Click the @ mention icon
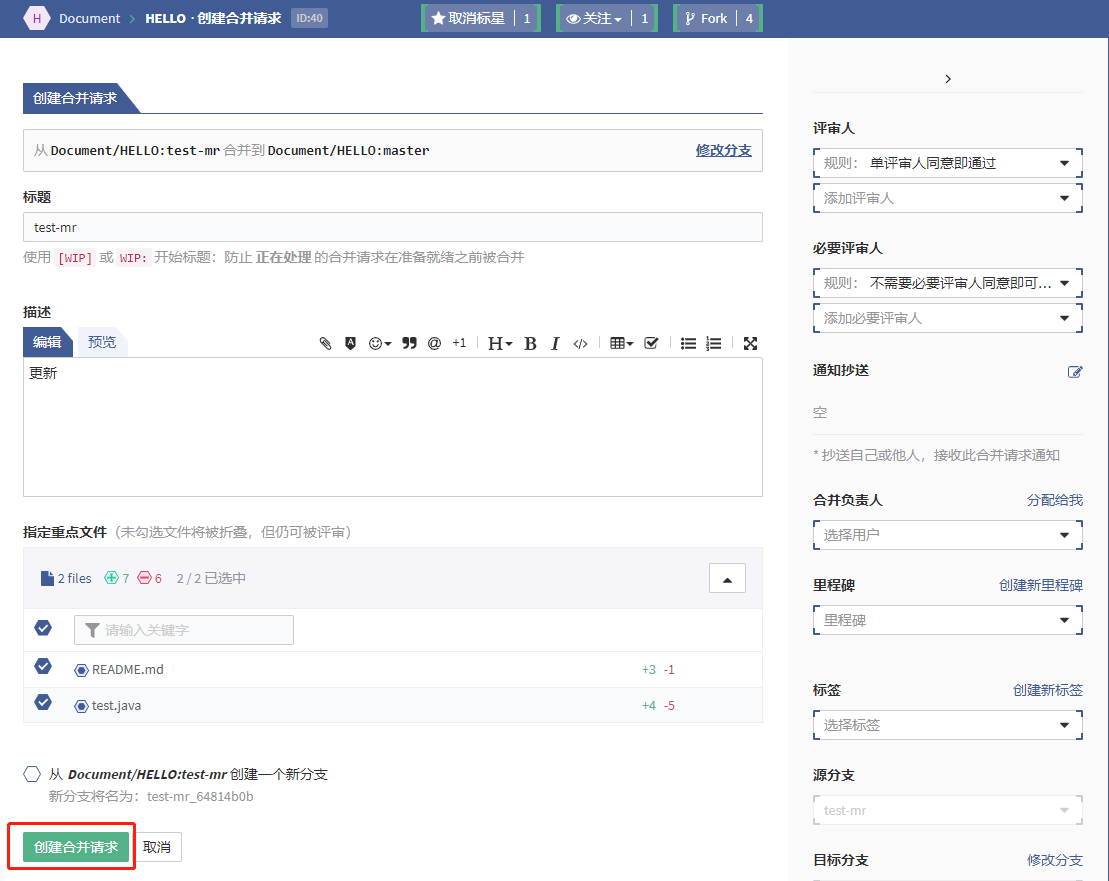The height and width of the screenshot is (881, 1109). pos(434,343)
